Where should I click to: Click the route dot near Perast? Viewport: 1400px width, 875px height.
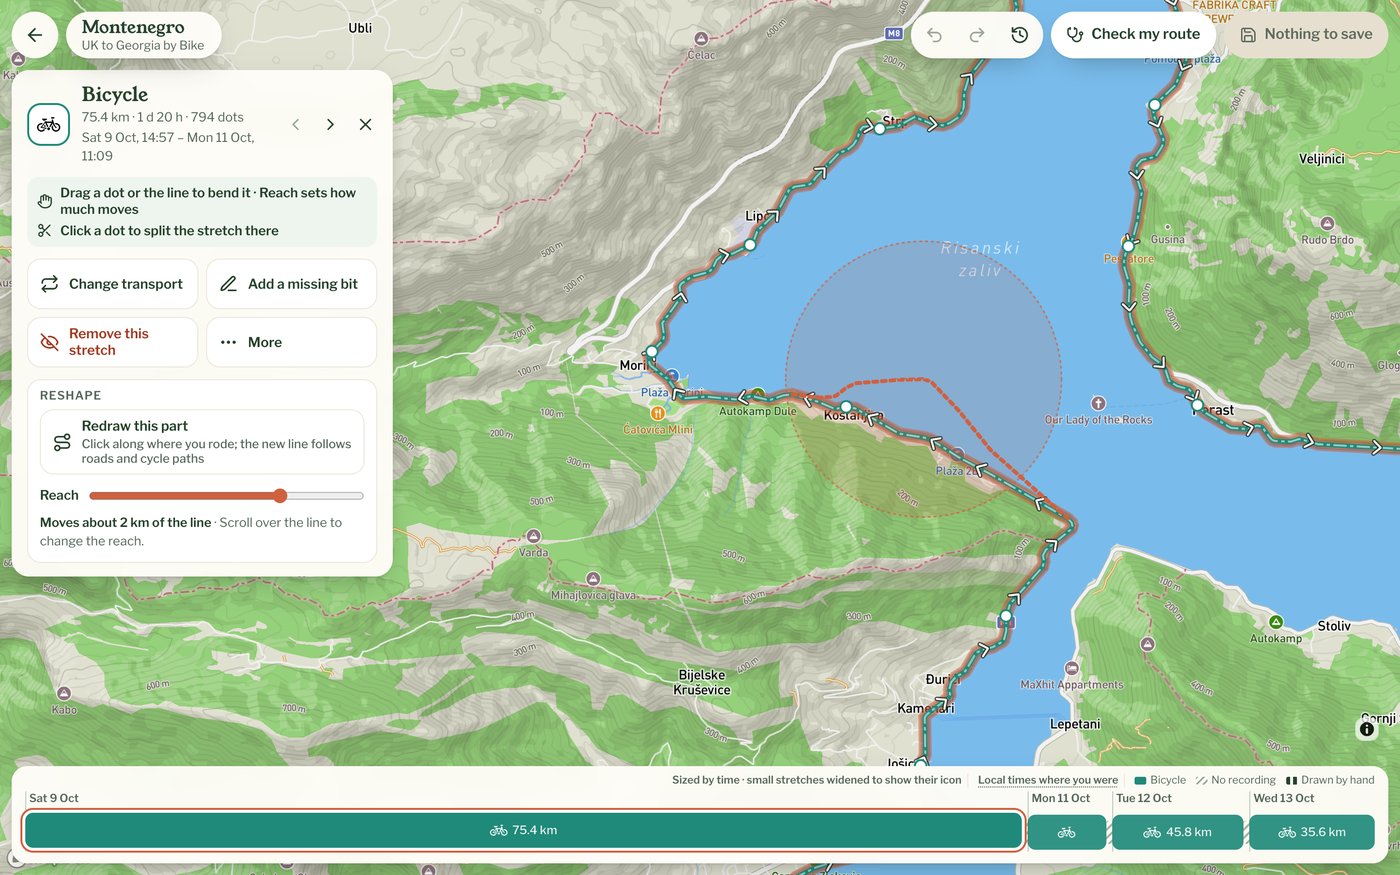click(x=1197, y=405)
